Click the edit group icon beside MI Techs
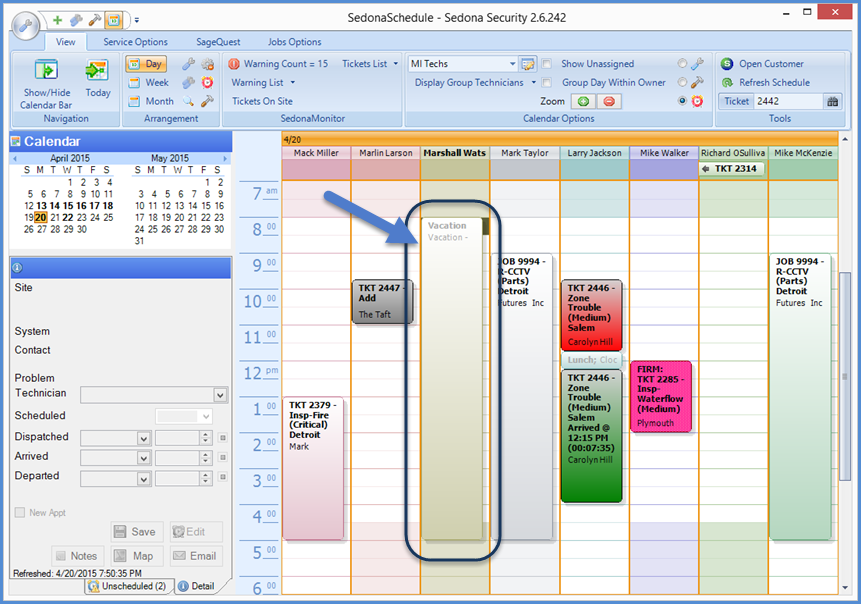Viewport: 861px width, 604px height. [528, 64]
